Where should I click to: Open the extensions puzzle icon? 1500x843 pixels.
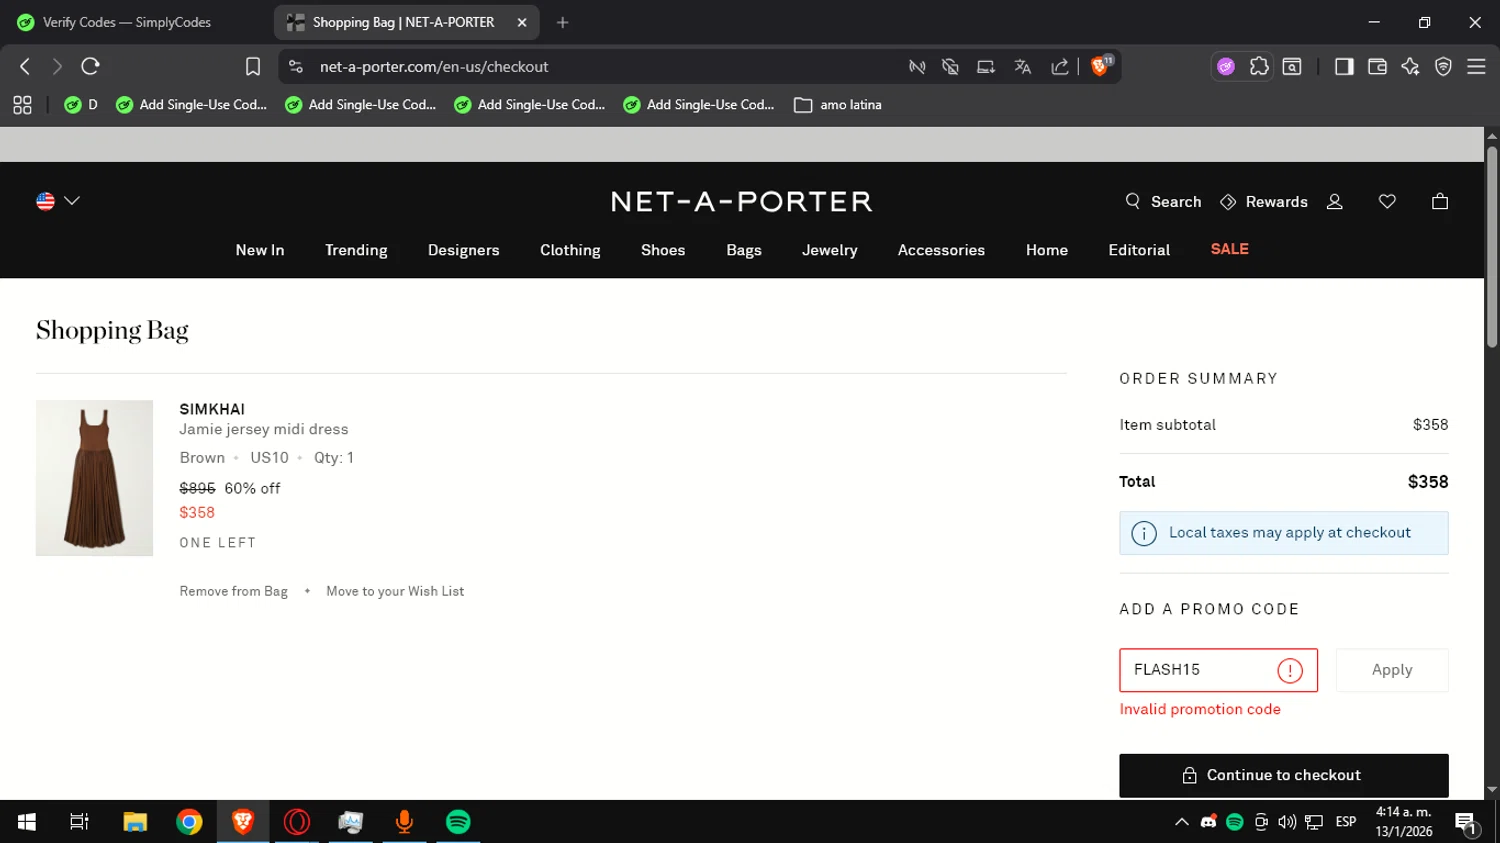click(x=1259, y=66)
